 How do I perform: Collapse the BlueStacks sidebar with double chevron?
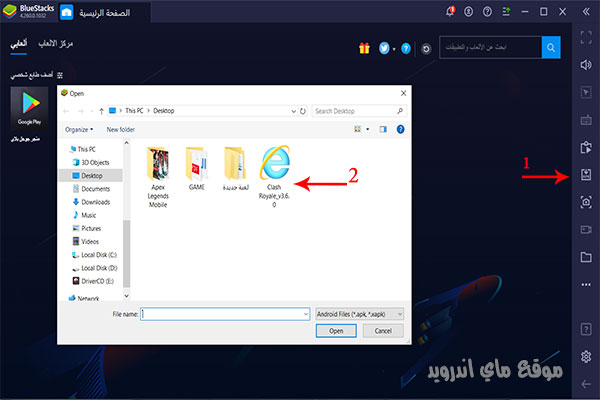(586, 11)
